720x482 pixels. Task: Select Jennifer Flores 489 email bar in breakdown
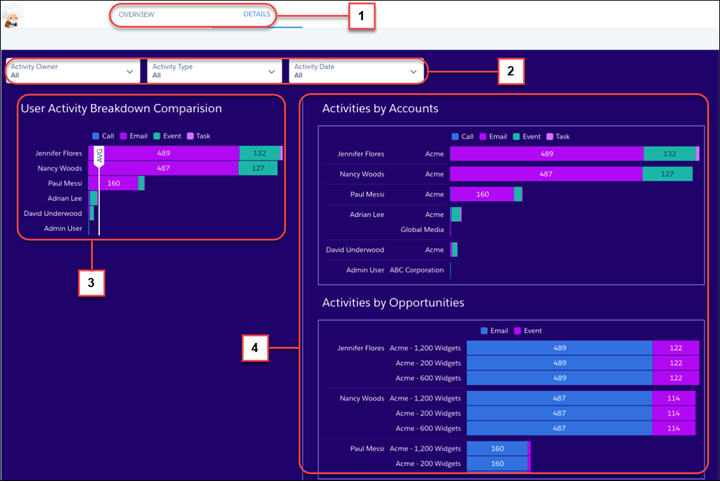pyautogui.click(x=172, y=153)
